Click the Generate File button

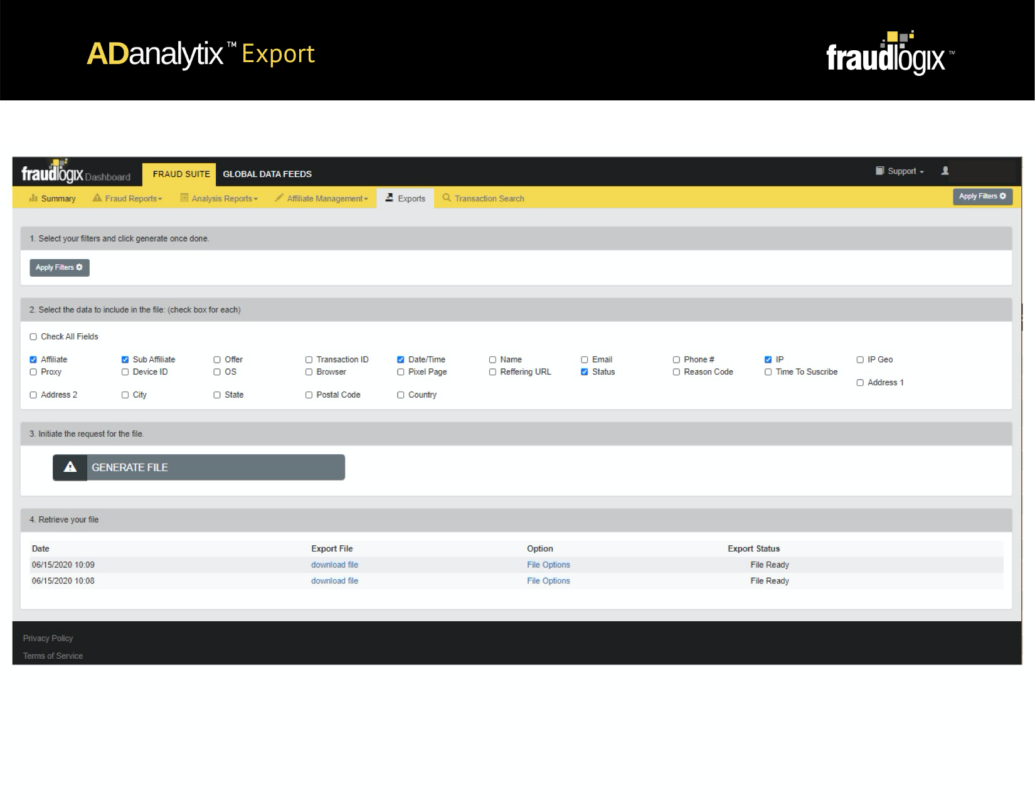coord(199,467)
